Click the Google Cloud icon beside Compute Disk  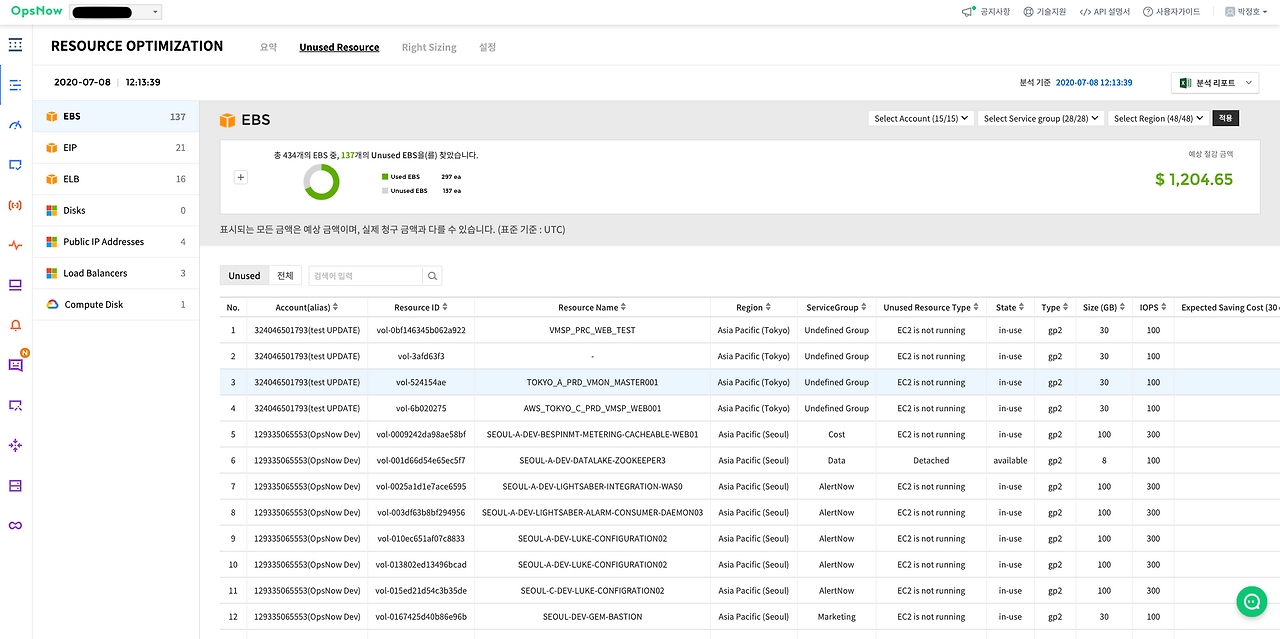pos(52,304)
